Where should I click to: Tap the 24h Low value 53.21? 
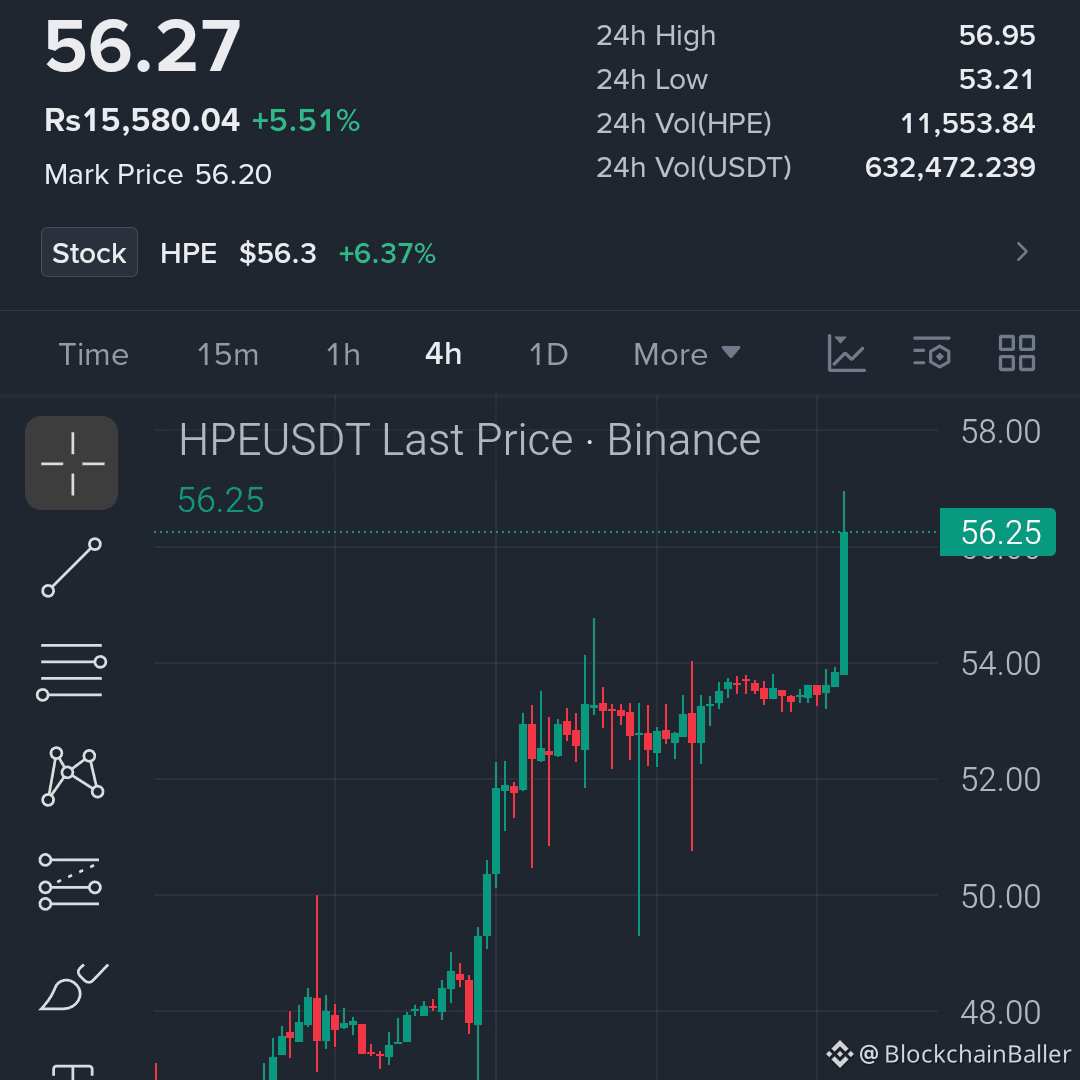pos(997,79)
